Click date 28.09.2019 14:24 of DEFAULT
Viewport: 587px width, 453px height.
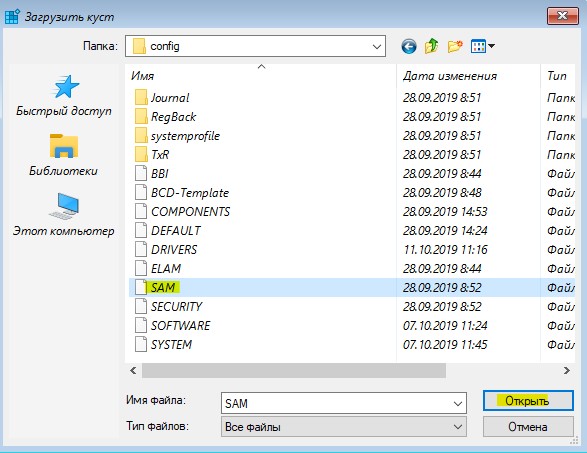(x=445, y=231)
